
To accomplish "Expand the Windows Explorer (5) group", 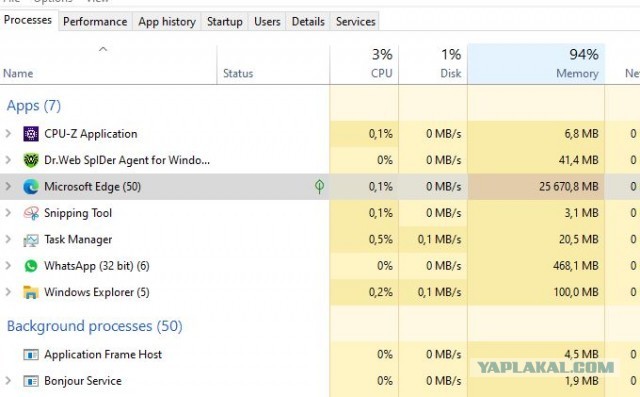I will tap(8, 292).
